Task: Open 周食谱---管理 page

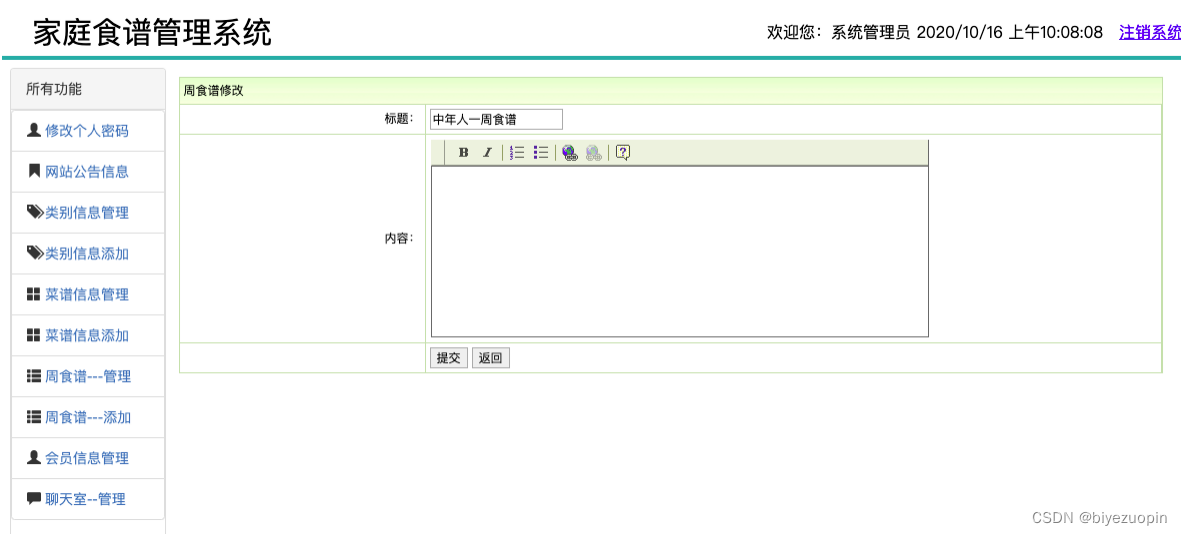Action: tap(88, 376)
